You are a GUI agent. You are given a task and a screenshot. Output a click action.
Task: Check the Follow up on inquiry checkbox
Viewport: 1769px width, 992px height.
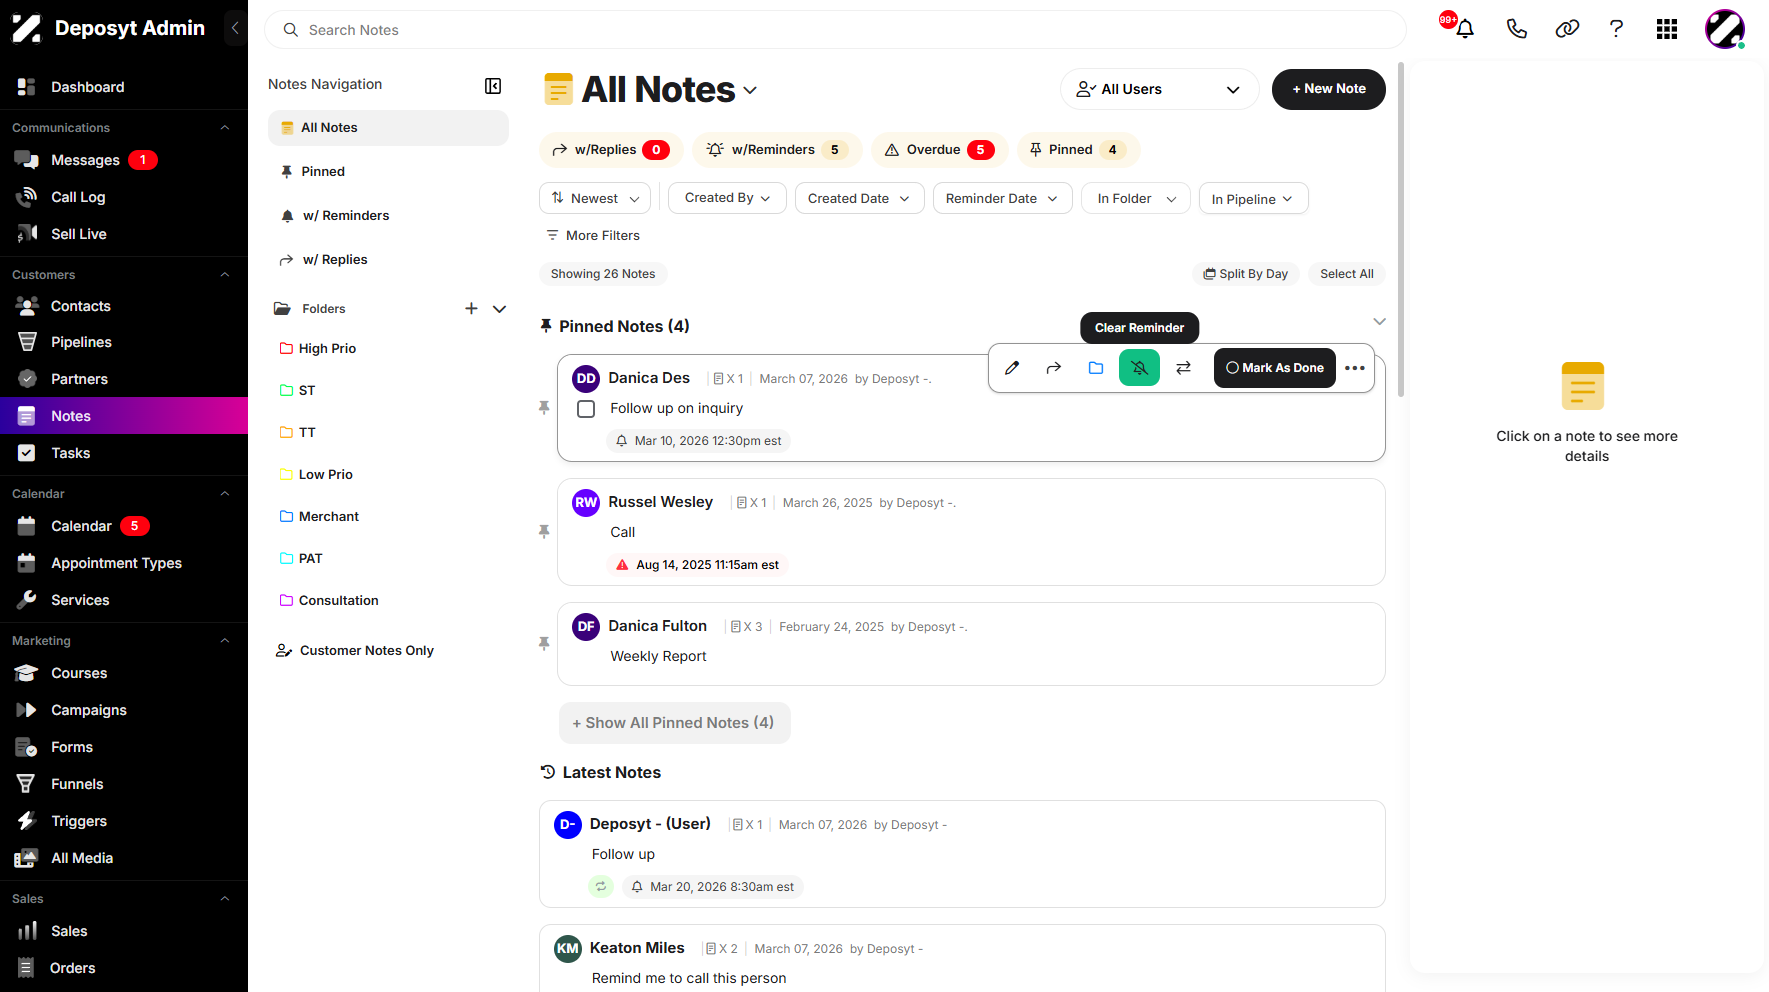pos(586,409)
